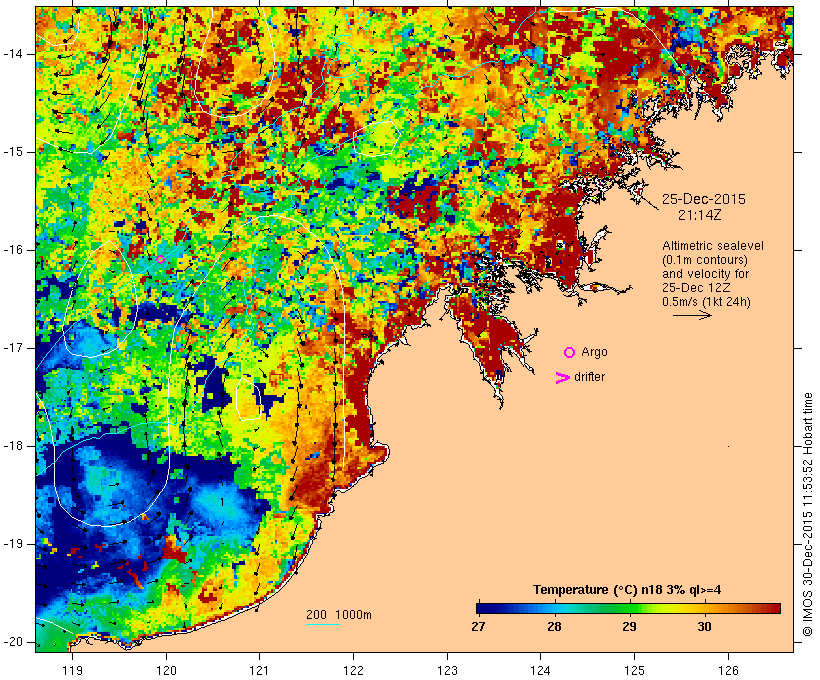Click the '(0.1m contours)' text
Image resolution: width=820 pixels, height=680 pixels.
point(705,260)
